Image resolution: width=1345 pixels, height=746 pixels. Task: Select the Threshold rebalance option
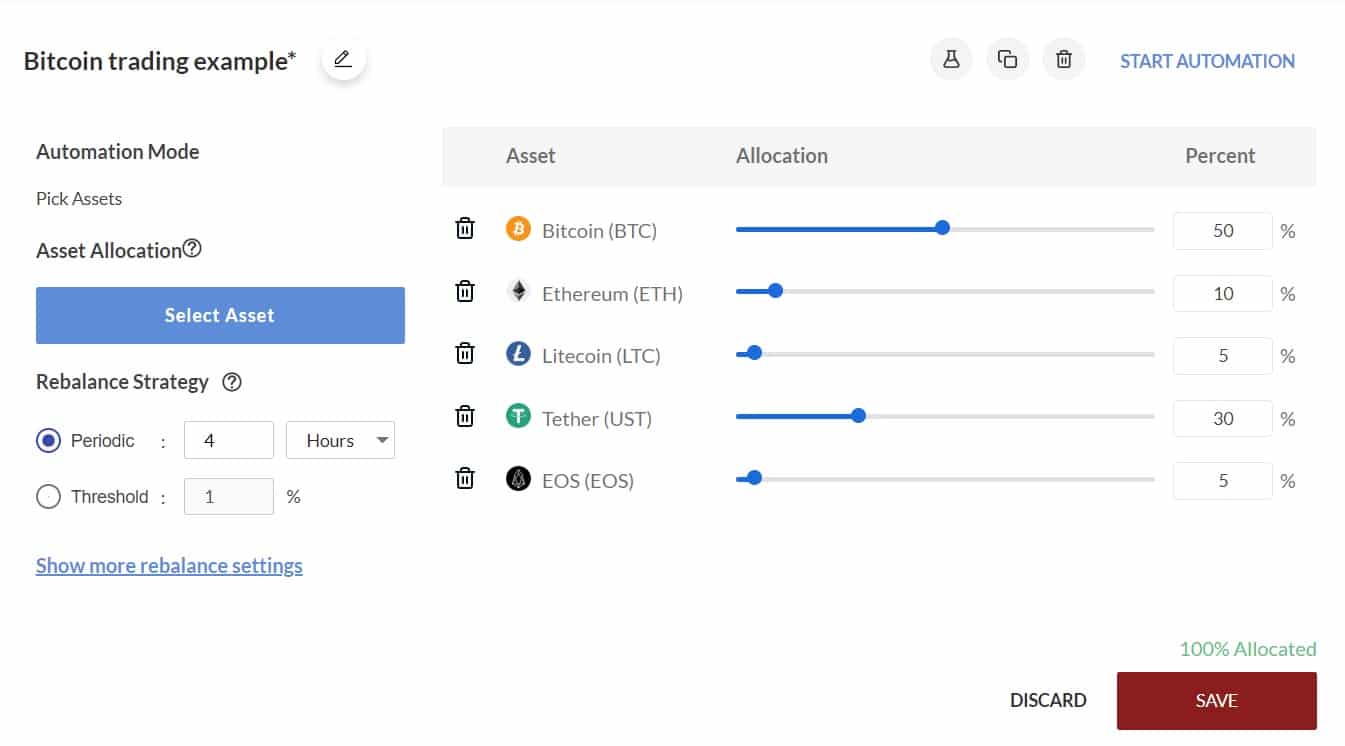tap(48, 496)
